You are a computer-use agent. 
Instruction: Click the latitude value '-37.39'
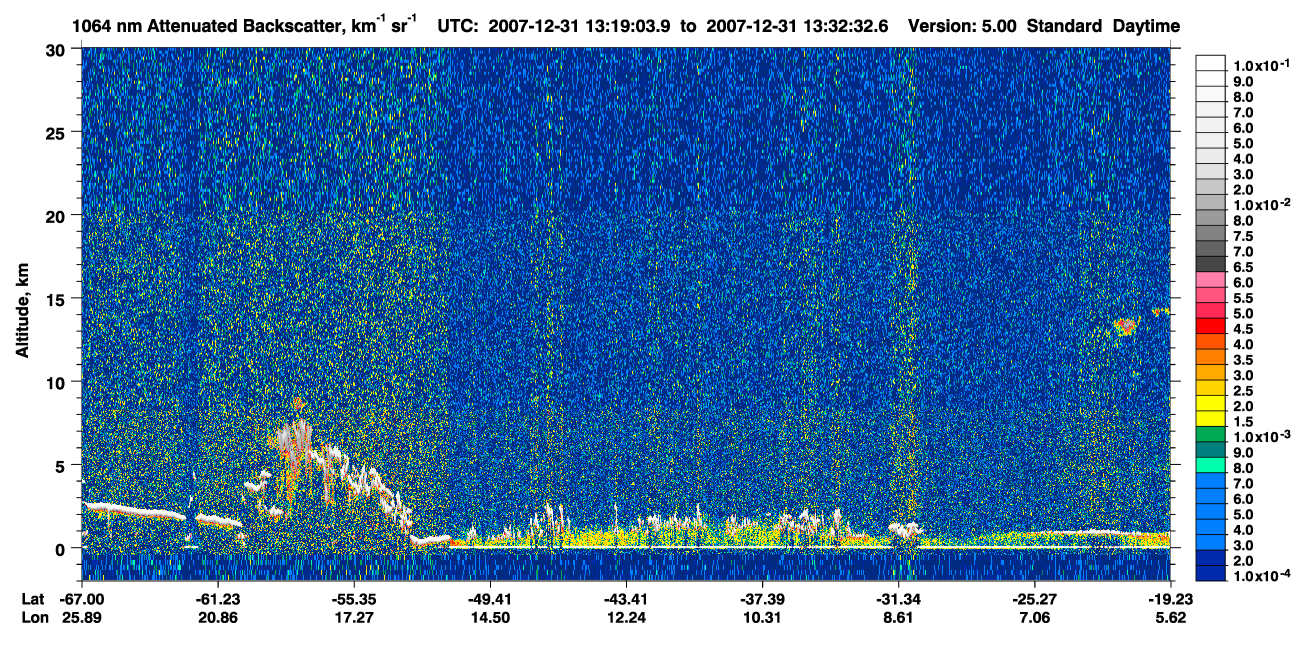point(762,599)
